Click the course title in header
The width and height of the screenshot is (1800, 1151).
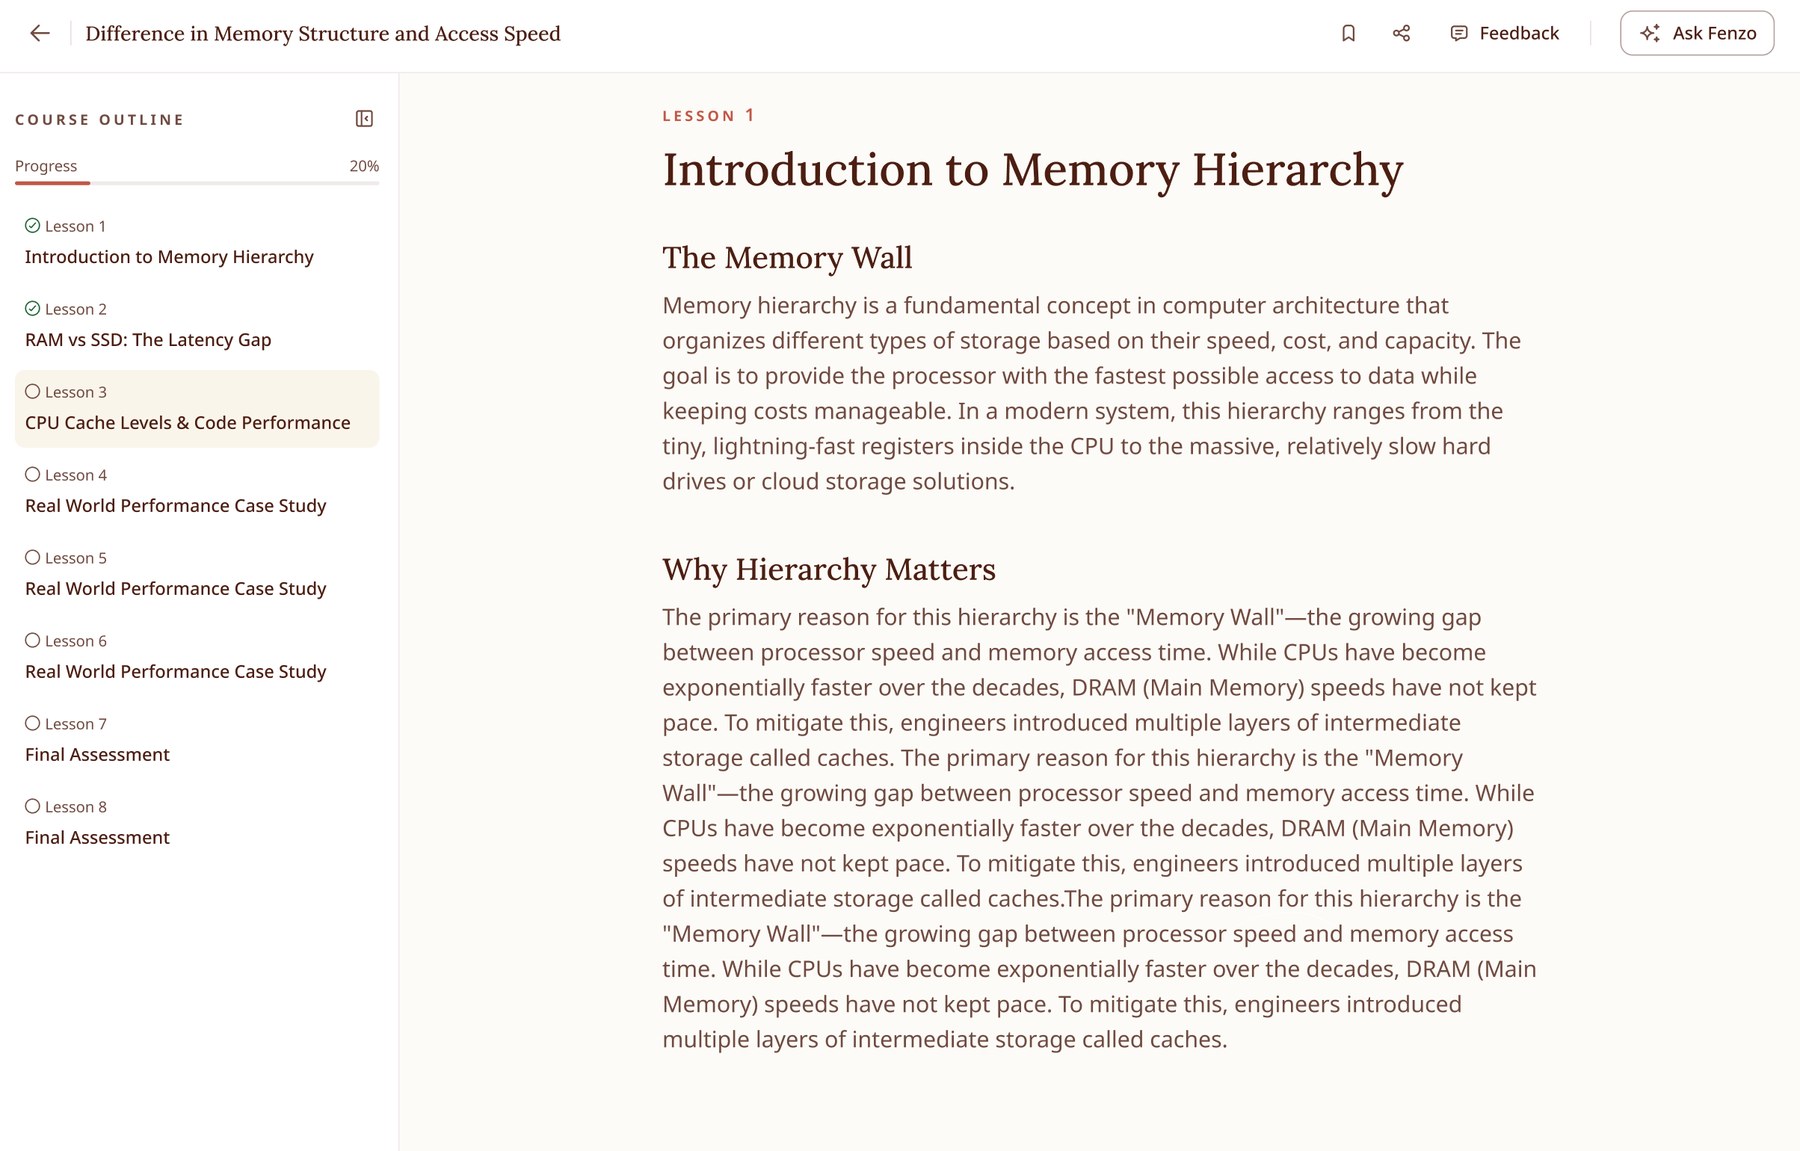(323, 34)
